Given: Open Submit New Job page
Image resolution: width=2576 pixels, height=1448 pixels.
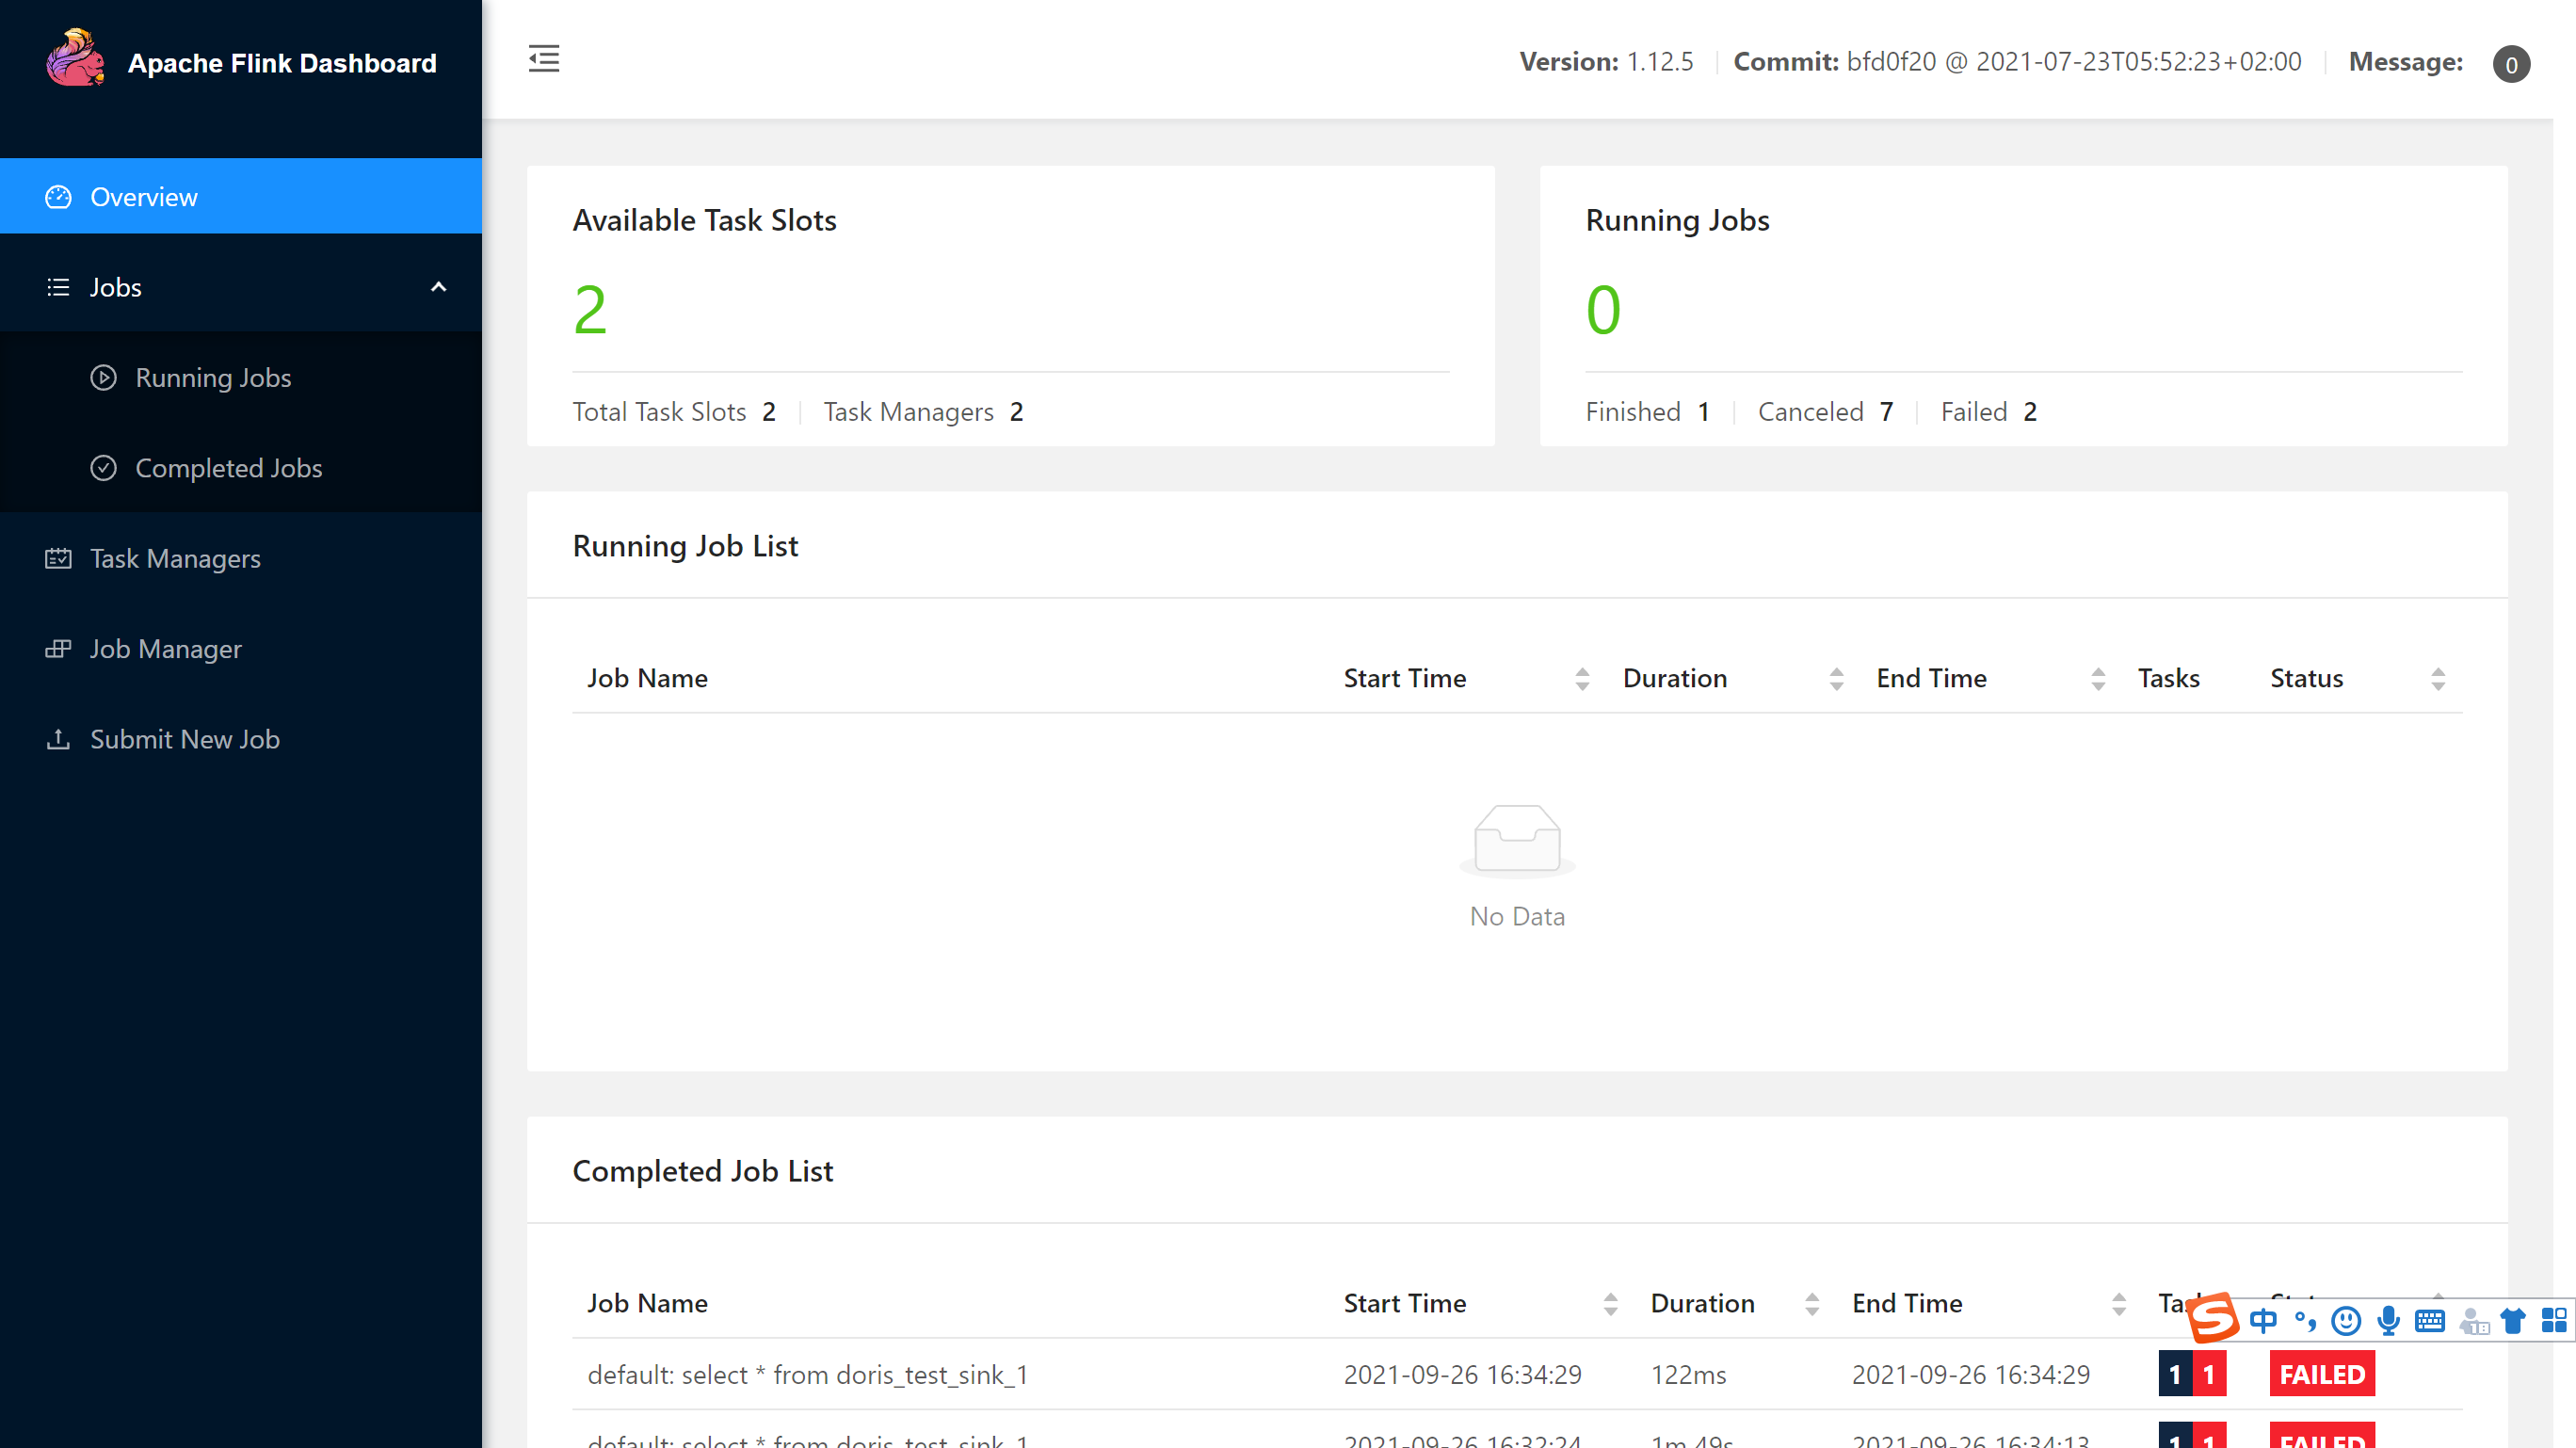Looking at the screenshot, I should (184, 739).
